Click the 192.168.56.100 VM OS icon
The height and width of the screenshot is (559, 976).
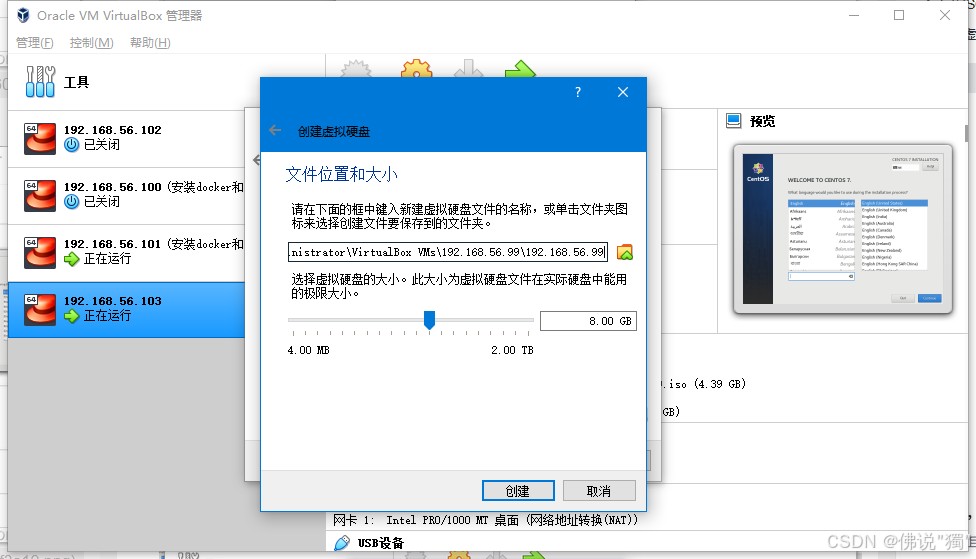(40, 195)
